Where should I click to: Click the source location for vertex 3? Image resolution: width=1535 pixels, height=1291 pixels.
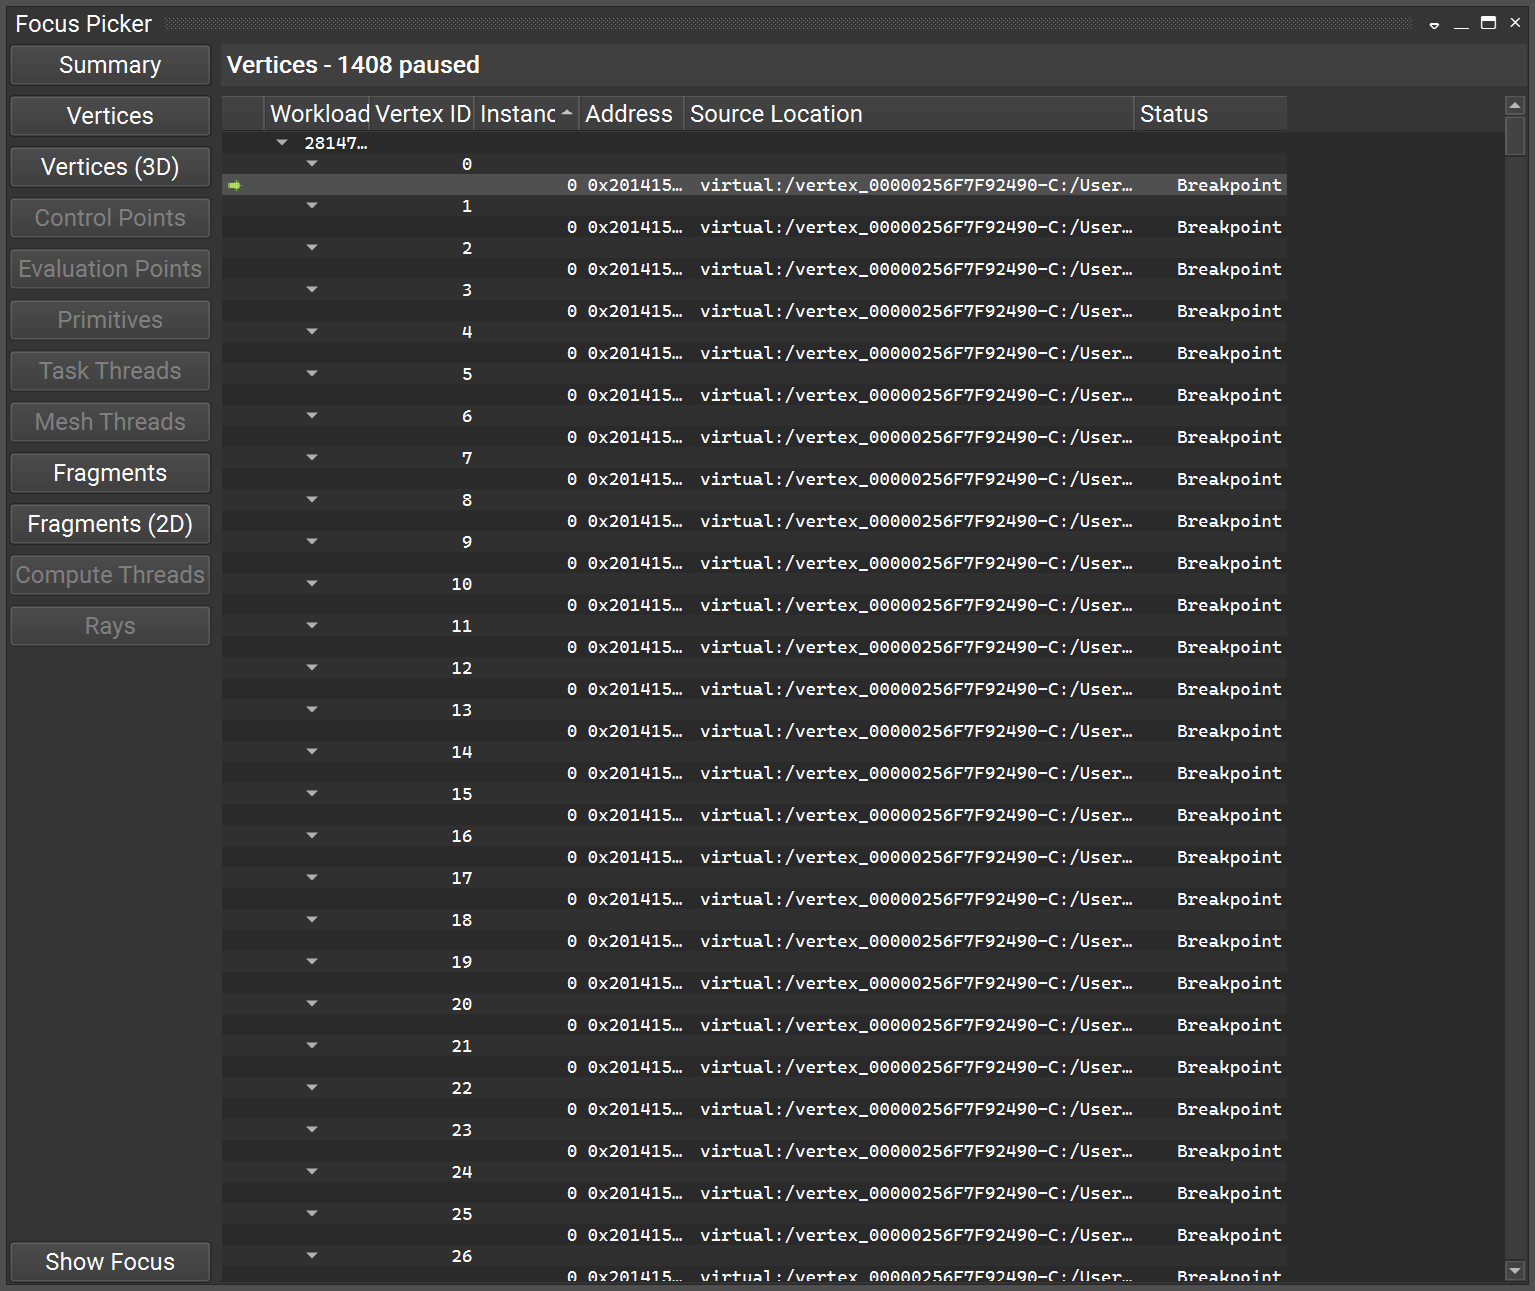[915, 311]
